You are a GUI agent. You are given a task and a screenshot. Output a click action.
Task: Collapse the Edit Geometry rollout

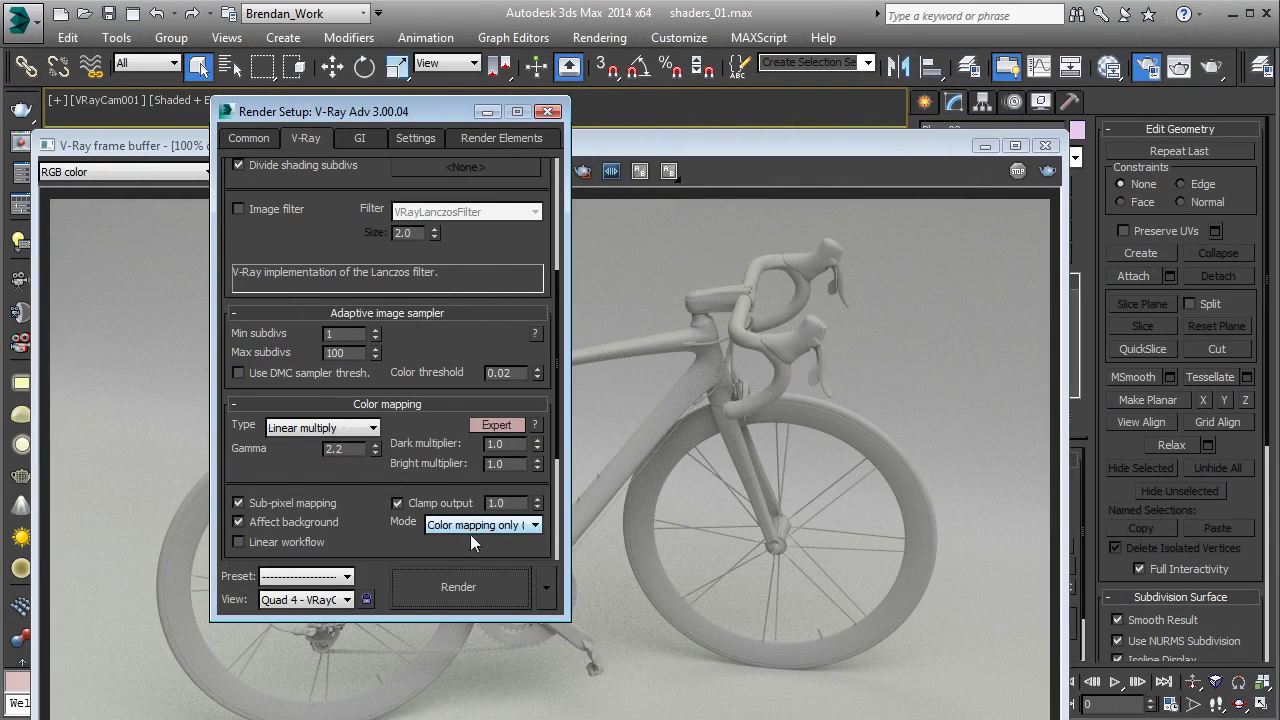click(1180, 129)
